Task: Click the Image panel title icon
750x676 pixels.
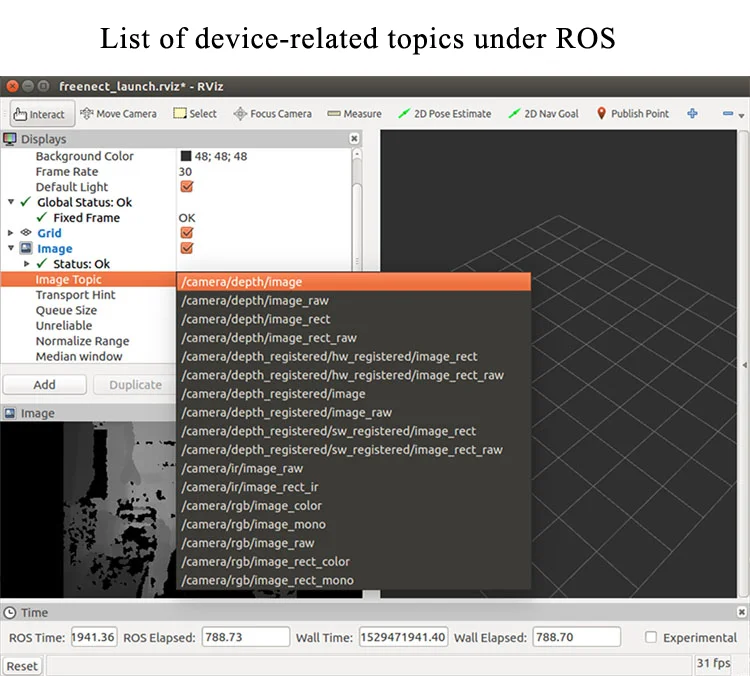Action: coord(10,413)
